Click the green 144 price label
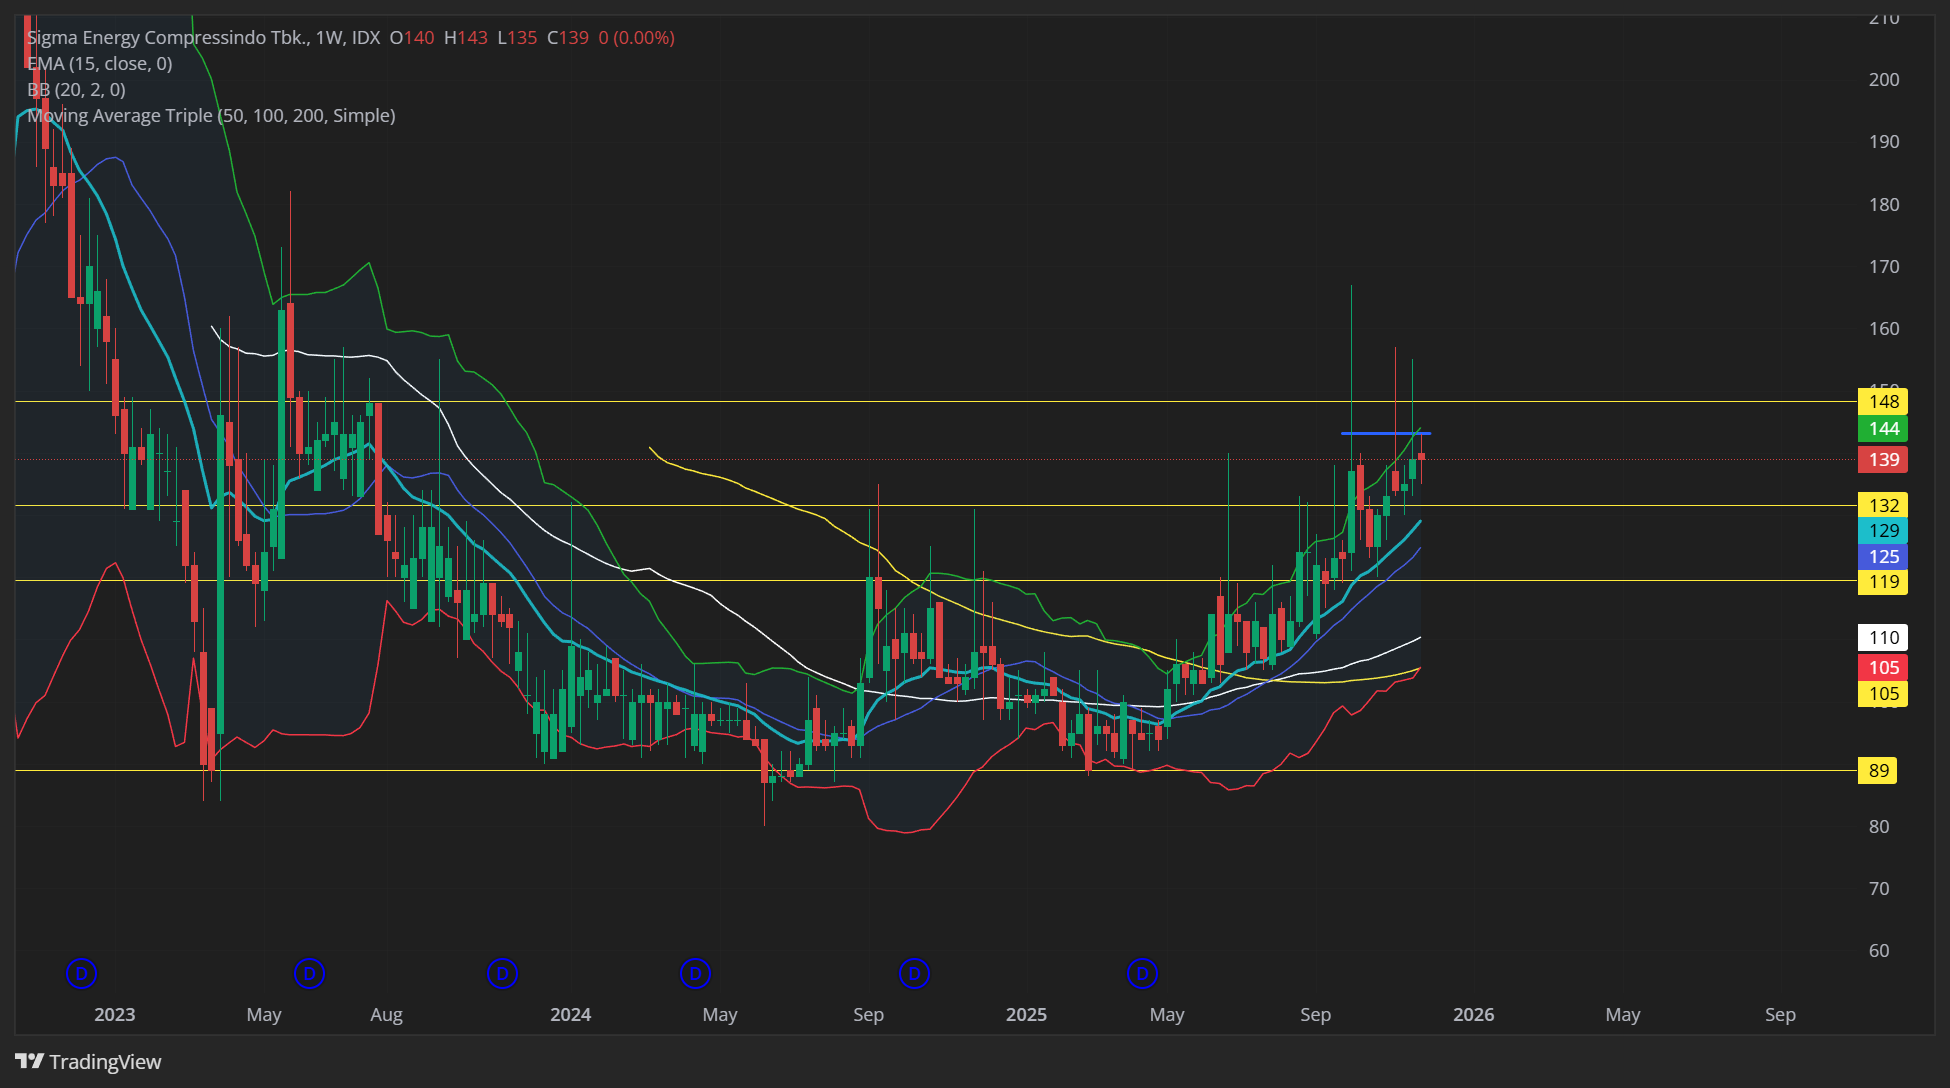 (1883, 429)
